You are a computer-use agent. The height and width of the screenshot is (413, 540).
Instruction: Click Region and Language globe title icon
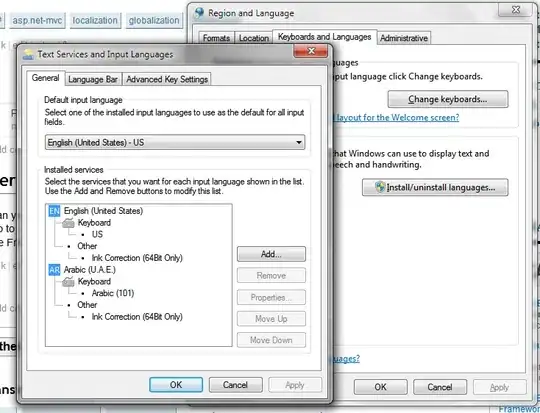tap(199, 13)
